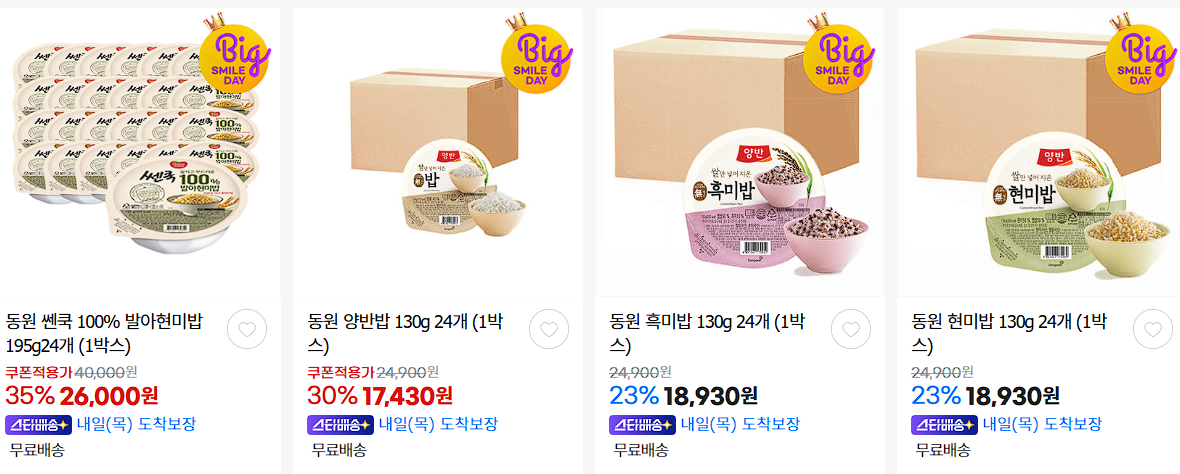
Task: Toggle wishlist heart for 동원 흑미밥
Action: tap(850, 329)
